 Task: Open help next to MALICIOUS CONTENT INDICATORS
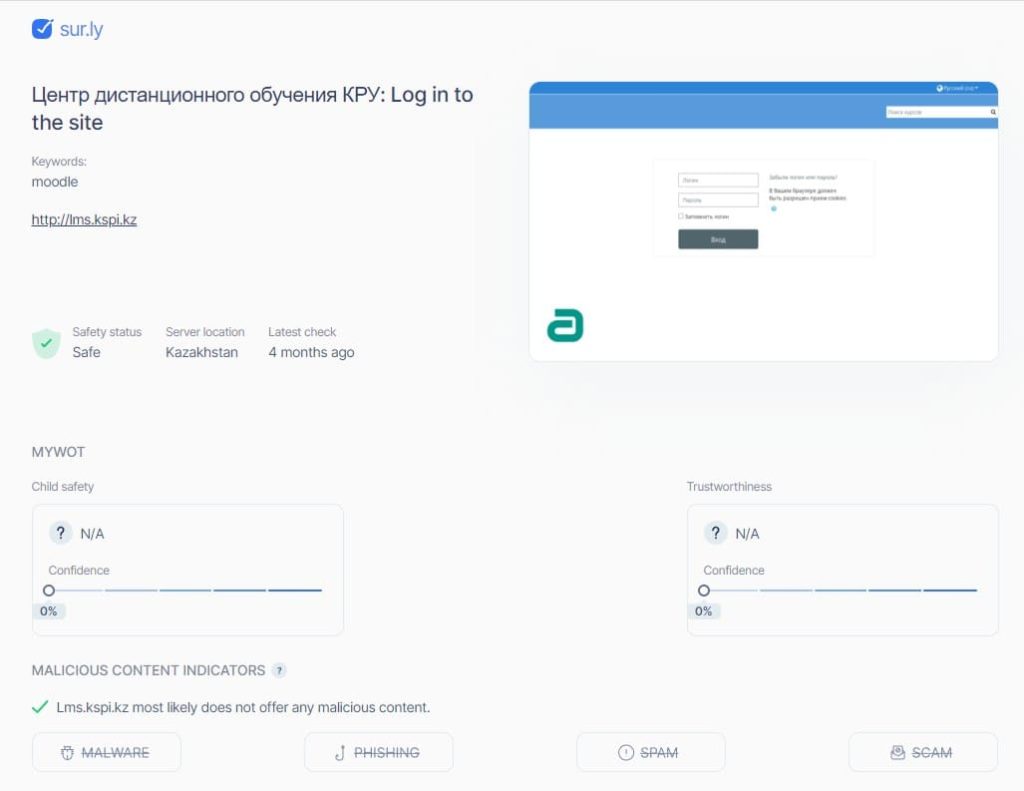click(280, 670)
